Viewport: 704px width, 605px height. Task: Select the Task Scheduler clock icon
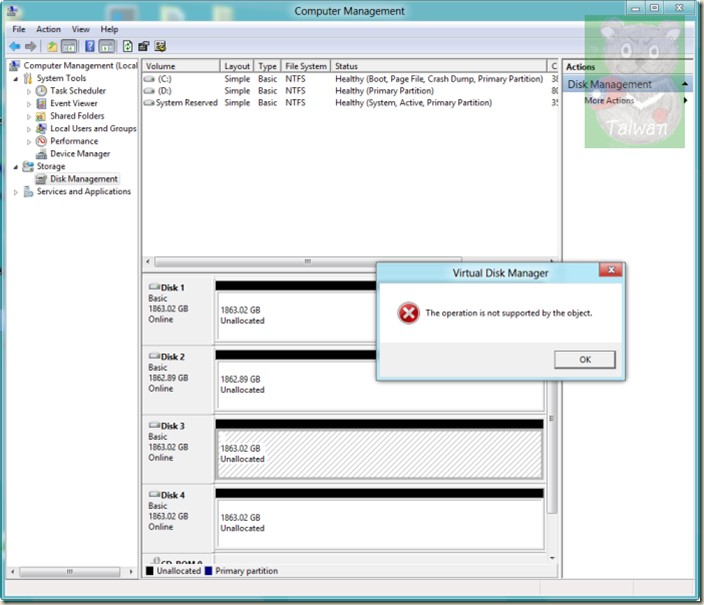(41, 91)
